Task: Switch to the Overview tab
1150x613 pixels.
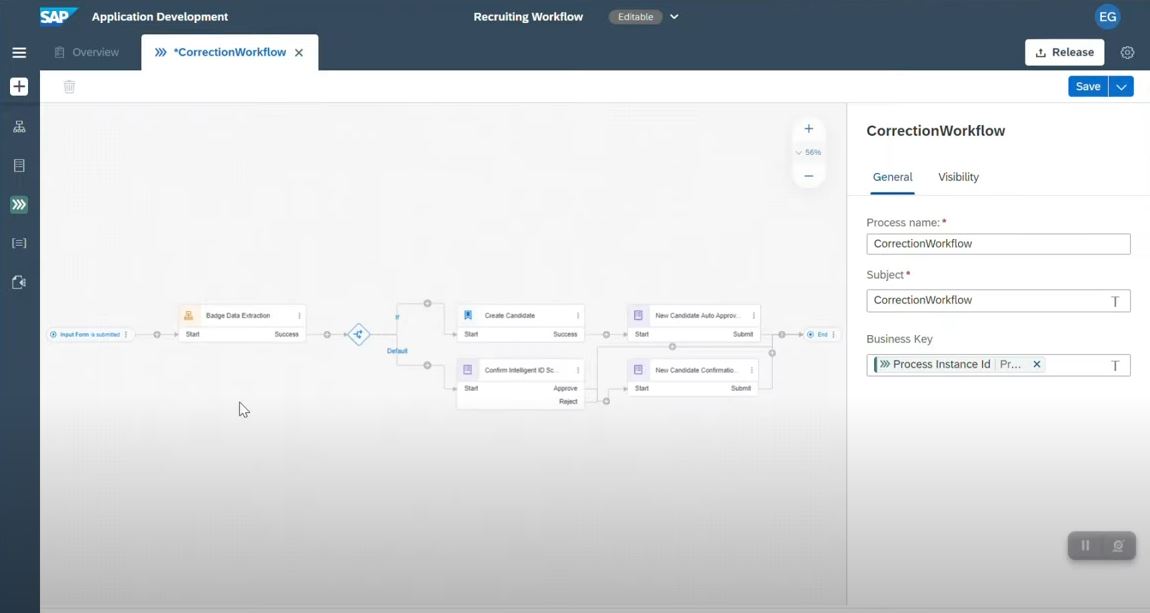Action: (95, 51)
